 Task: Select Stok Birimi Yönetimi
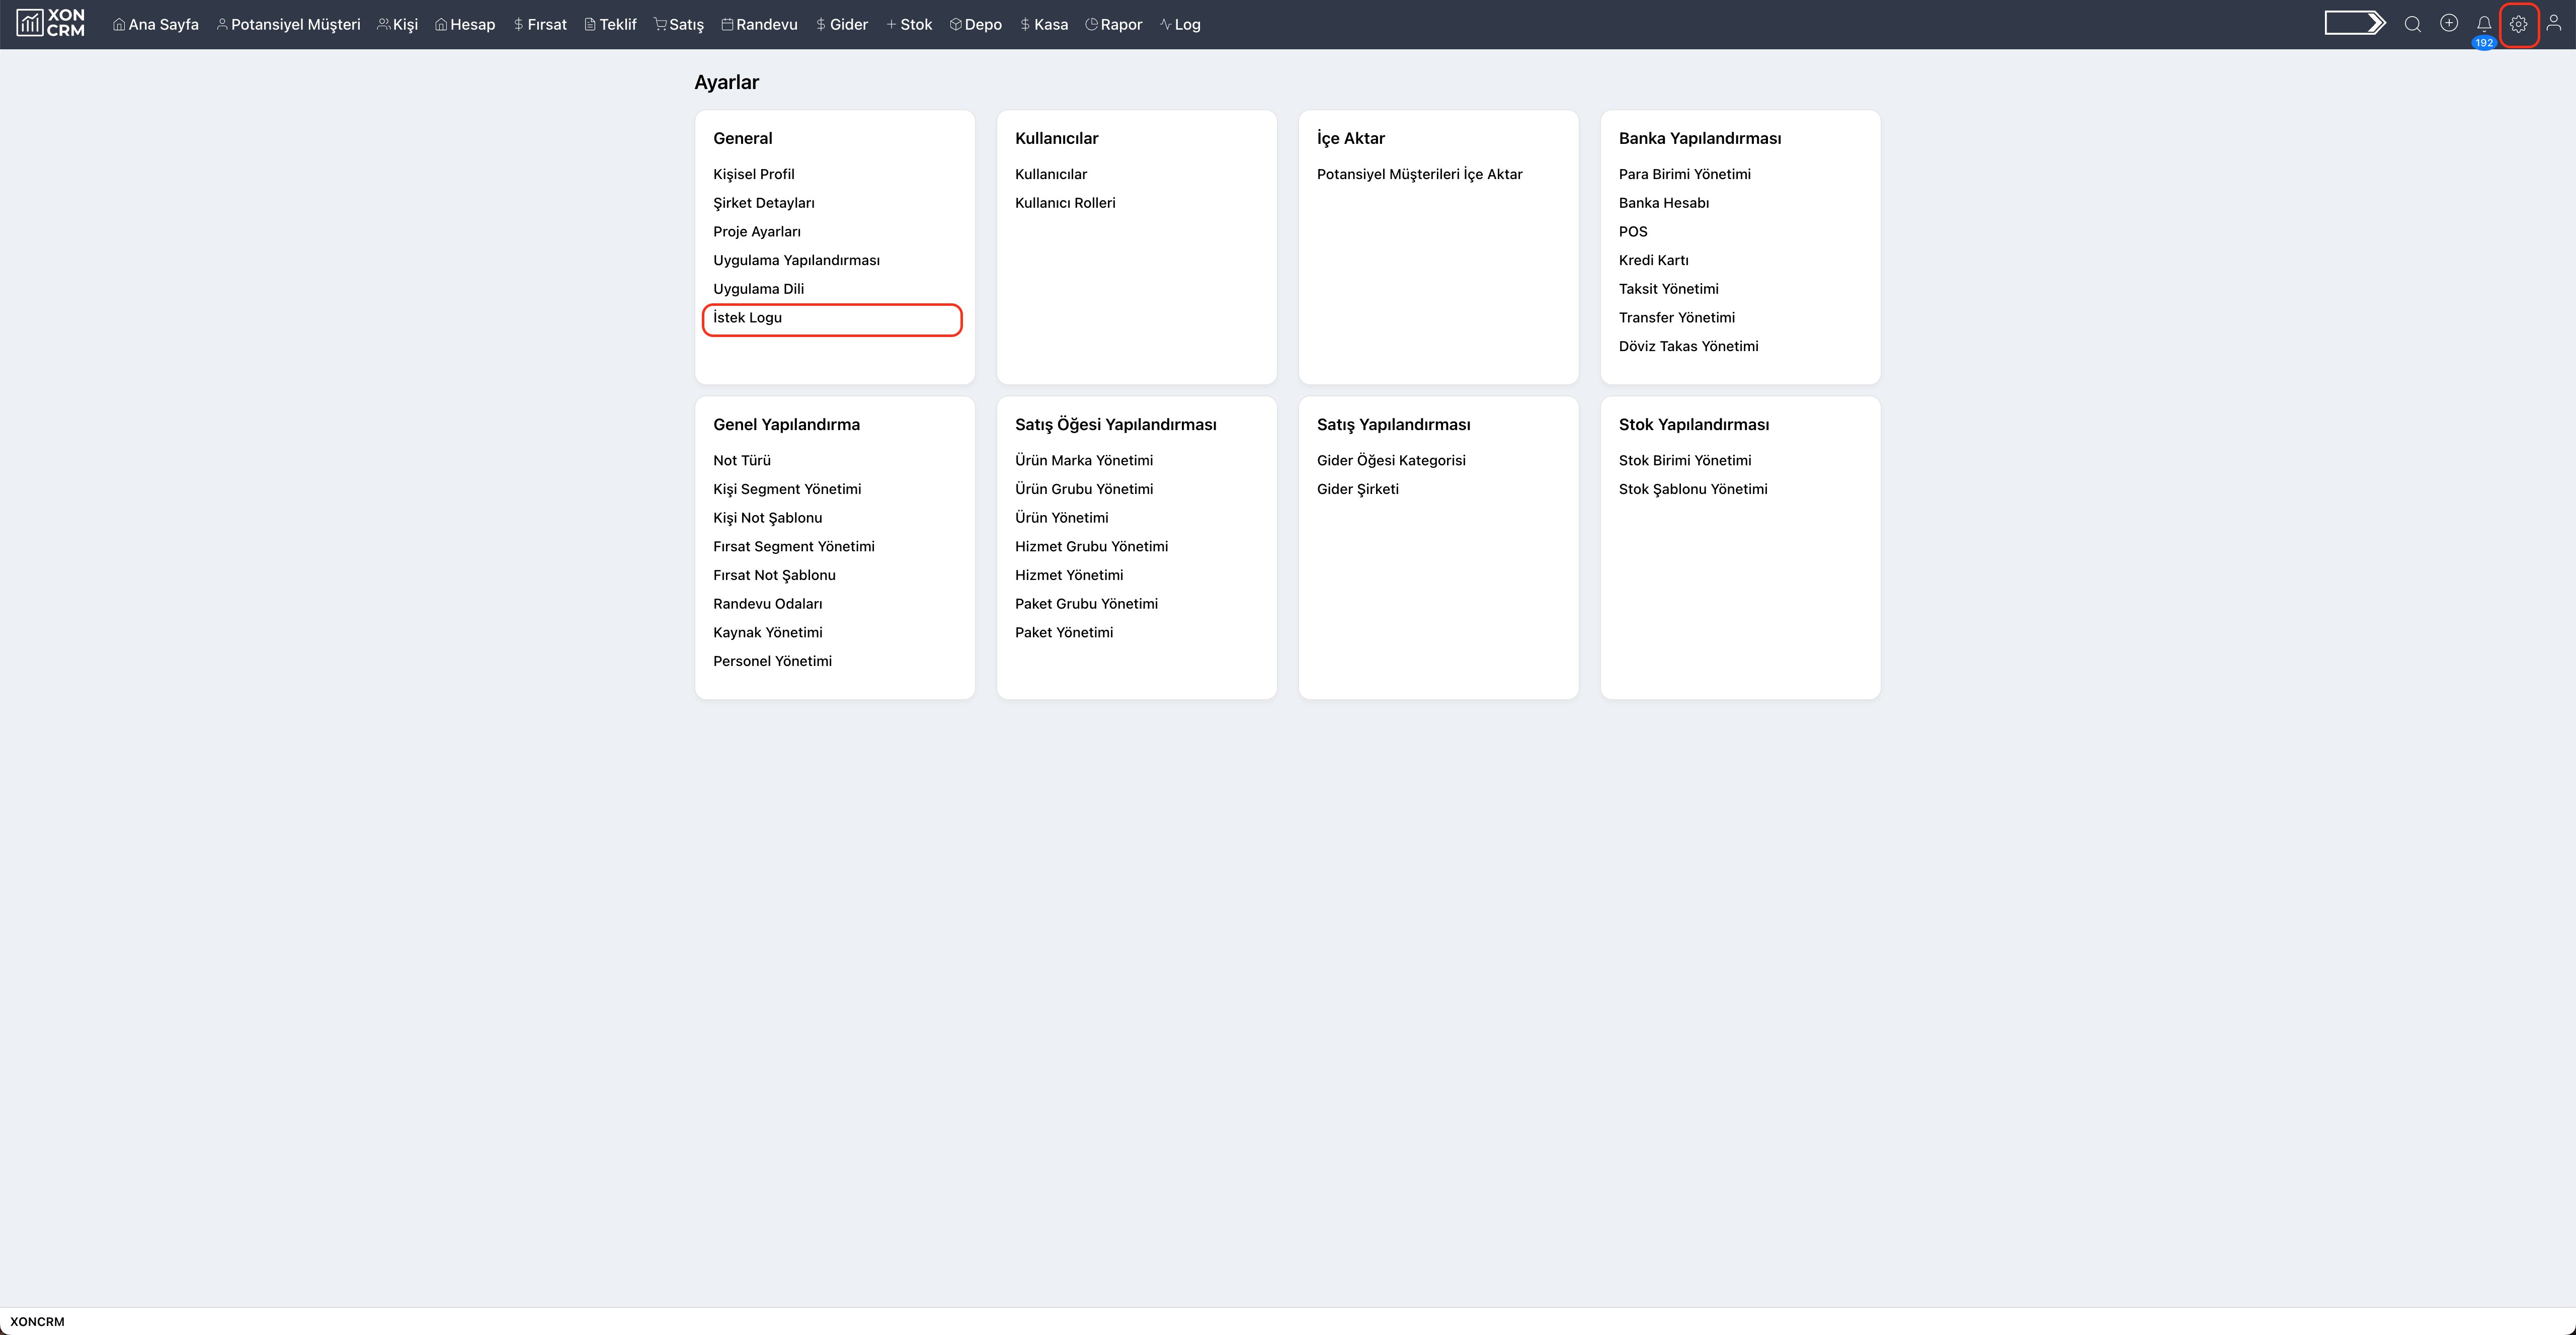pos(1685,461)
